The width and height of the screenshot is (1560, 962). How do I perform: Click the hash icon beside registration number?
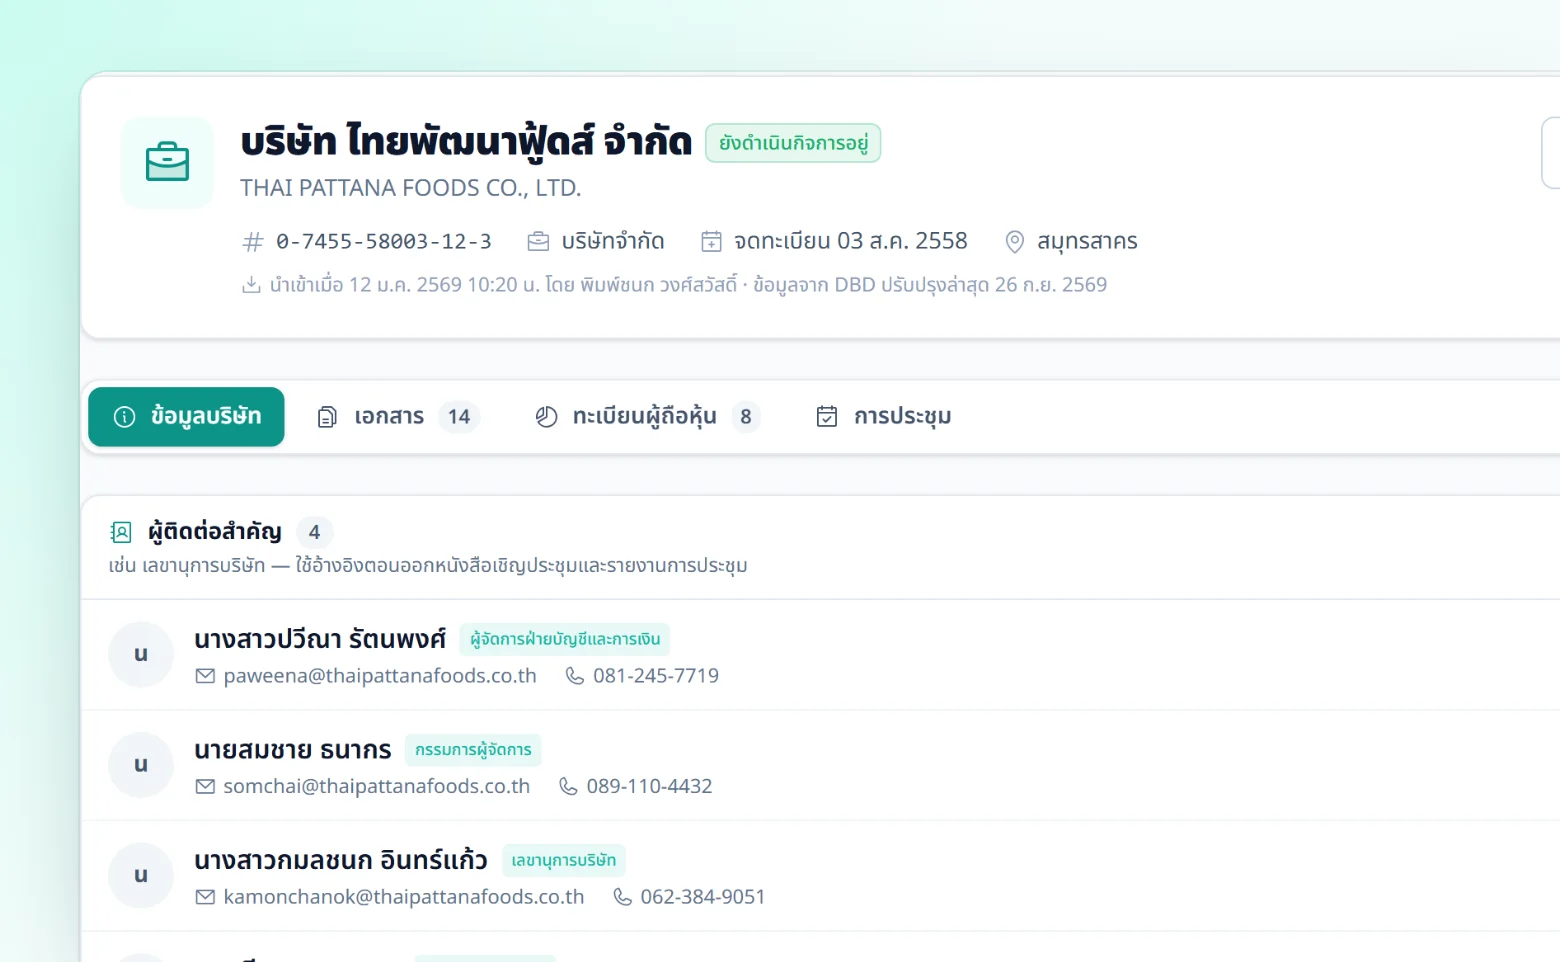click(x=253, y=242)
